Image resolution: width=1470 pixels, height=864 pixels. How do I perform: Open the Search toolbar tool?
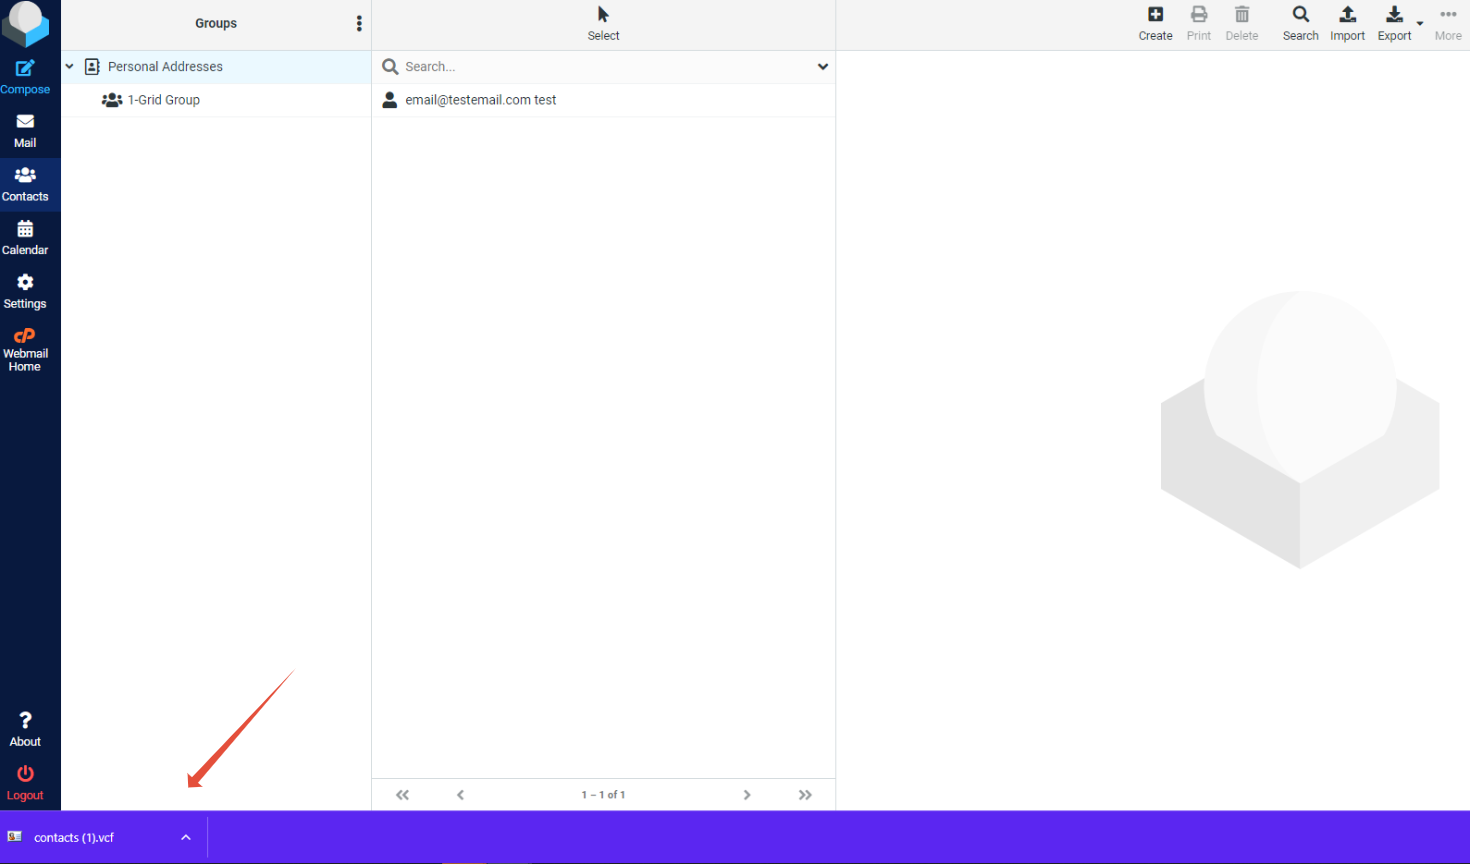1300,23
